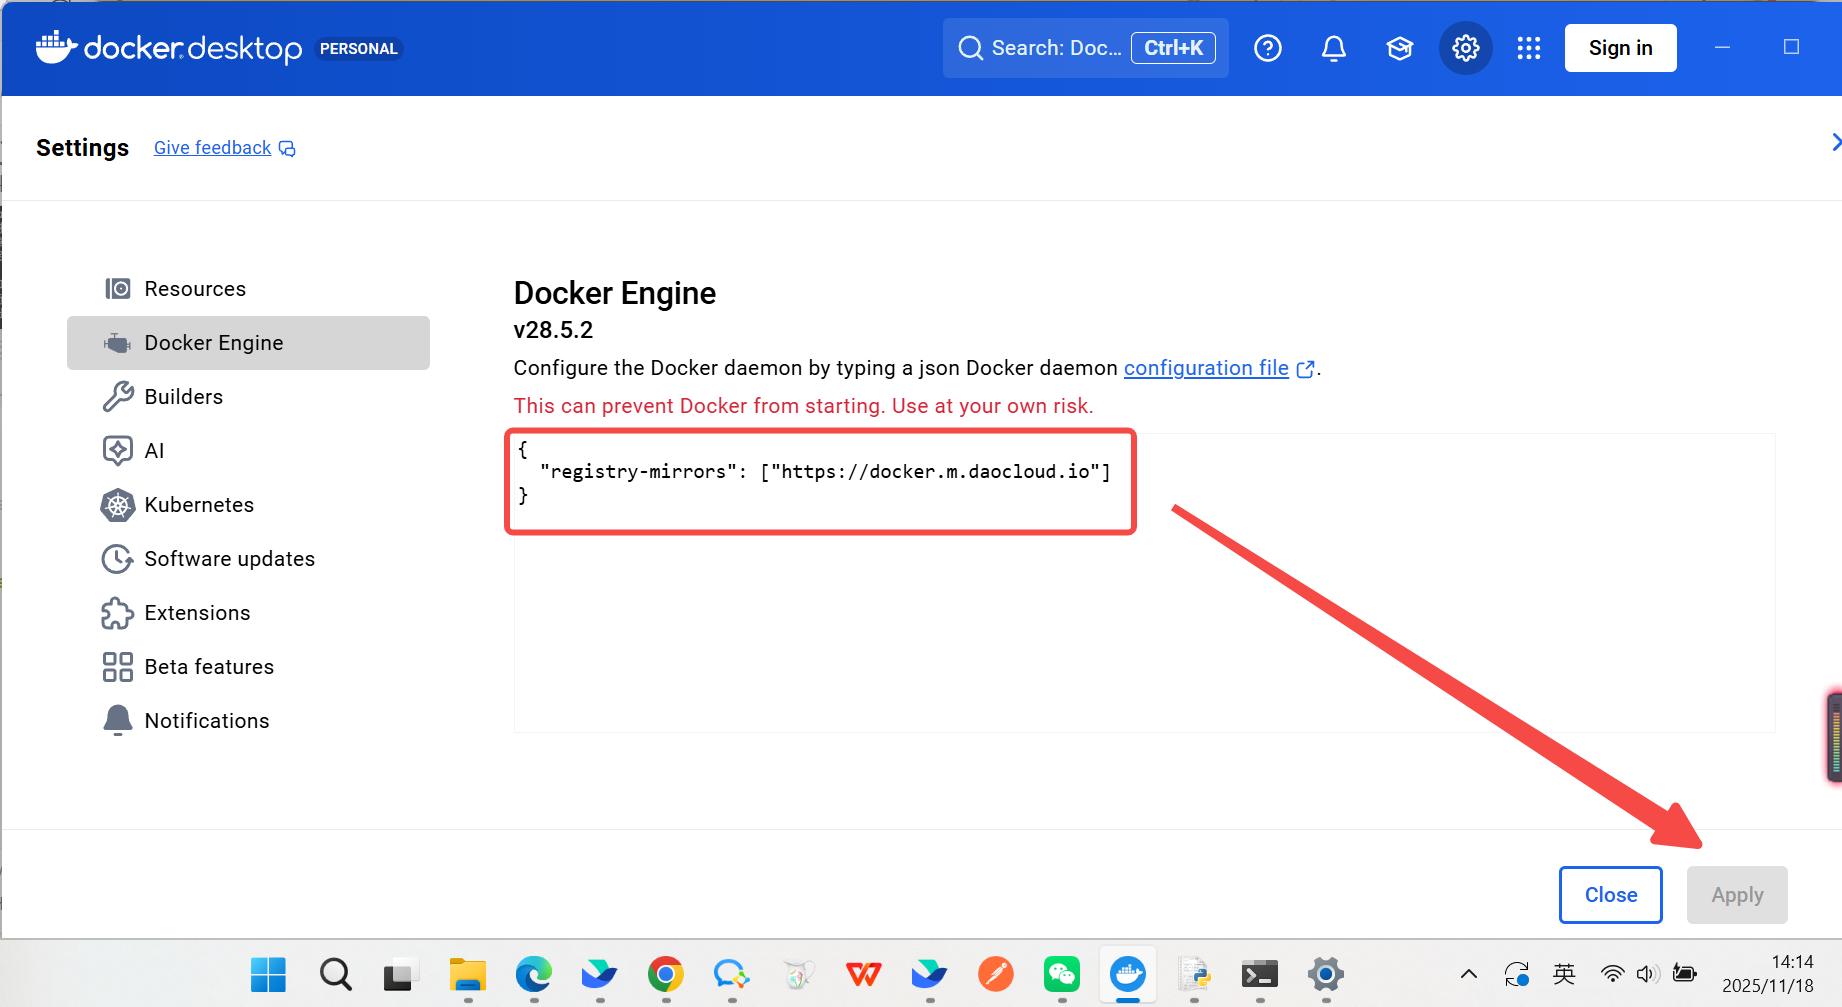This screenshot has height=1007, width=1842.
Task: Click the Apply button
Action: [1737, 895]
